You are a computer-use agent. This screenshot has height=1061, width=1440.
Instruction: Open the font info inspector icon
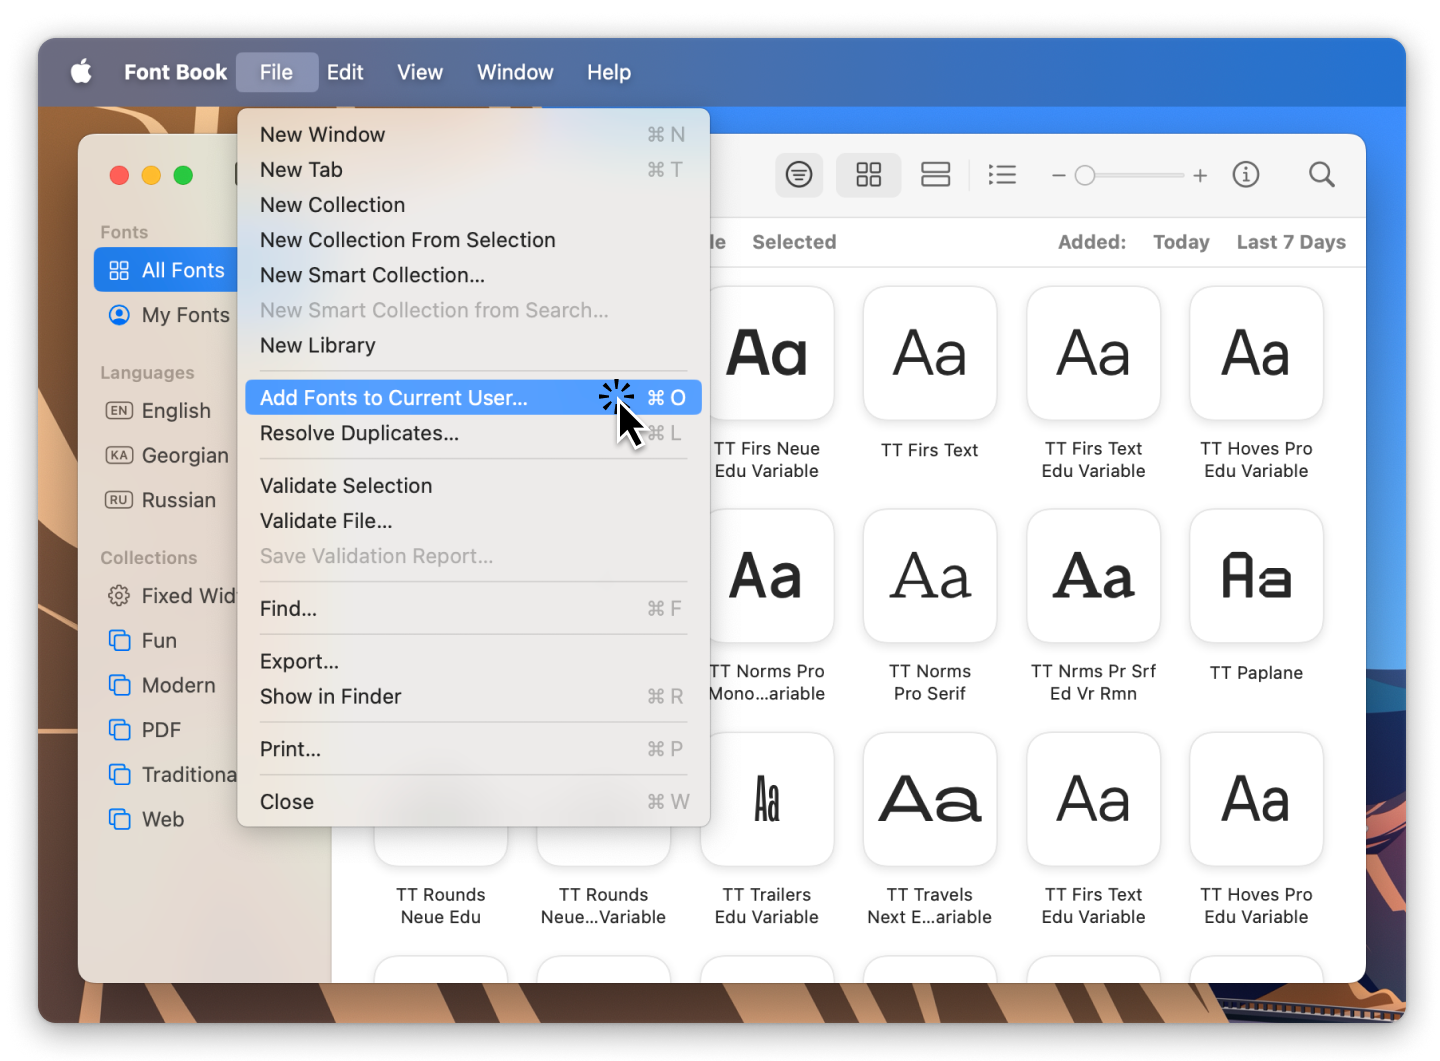tap(1246, 175)
